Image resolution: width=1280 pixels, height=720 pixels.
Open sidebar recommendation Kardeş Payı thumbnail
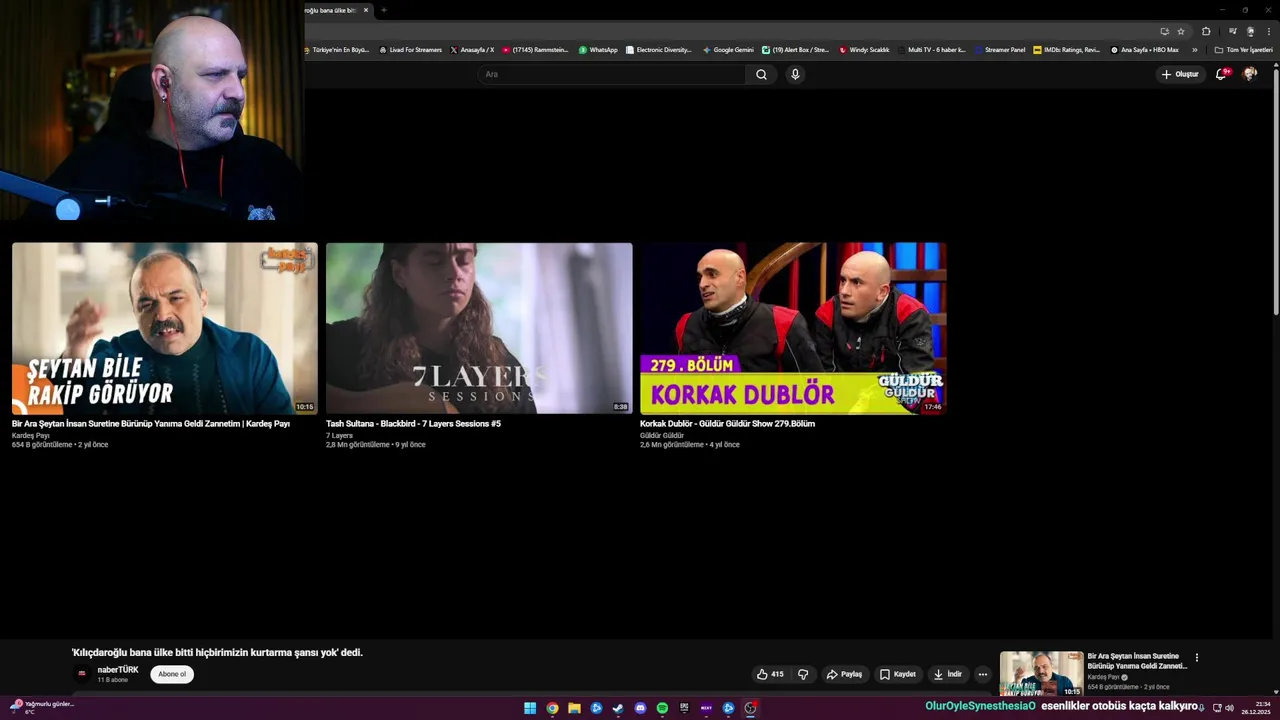pos(1041,674)
